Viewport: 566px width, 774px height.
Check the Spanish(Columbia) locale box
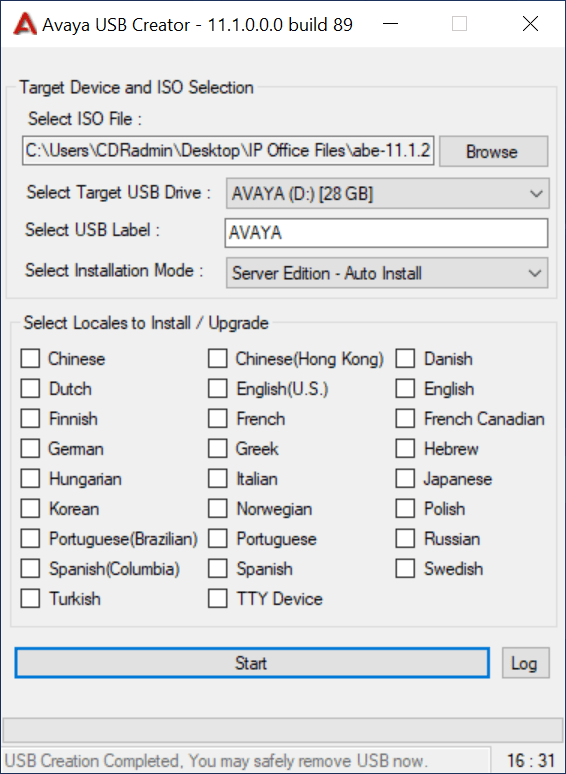pyautogui.click(x=30, y=569)
